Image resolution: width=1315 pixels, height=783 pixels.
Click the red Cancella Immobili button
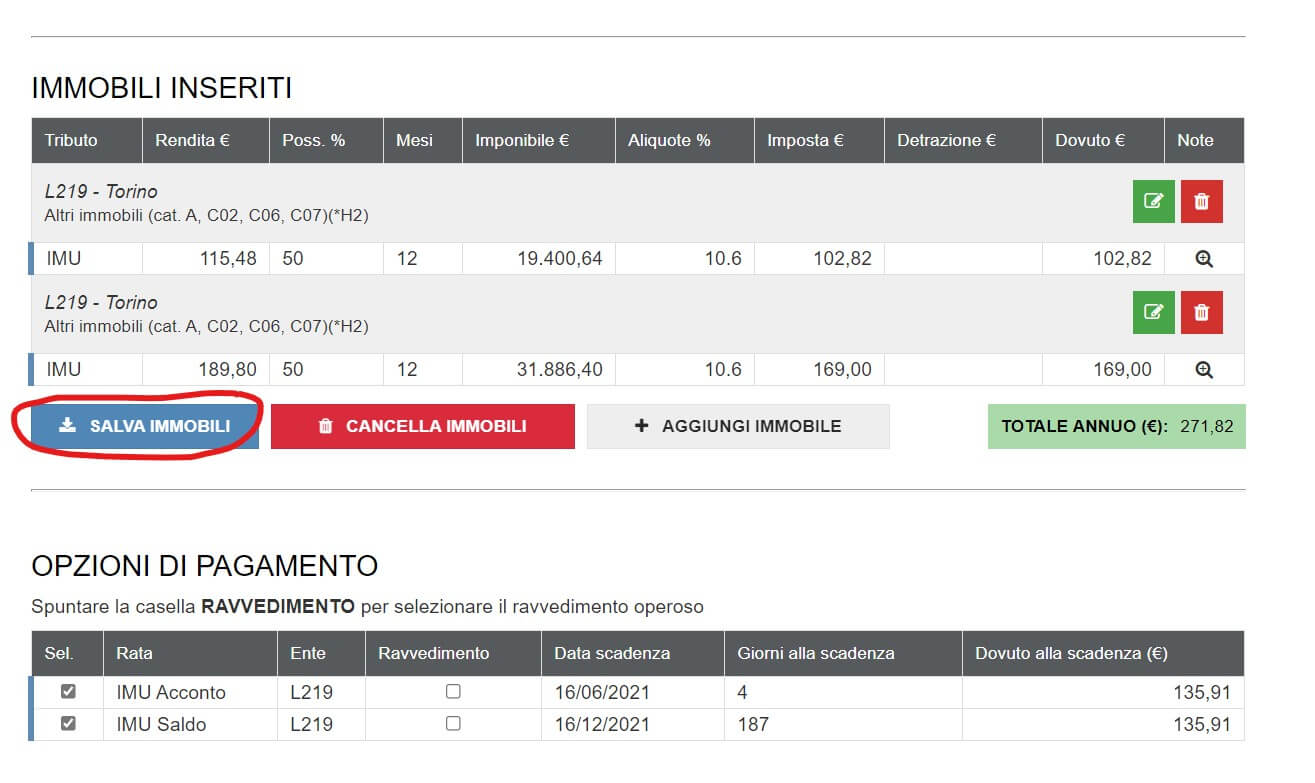pos(422,426)
